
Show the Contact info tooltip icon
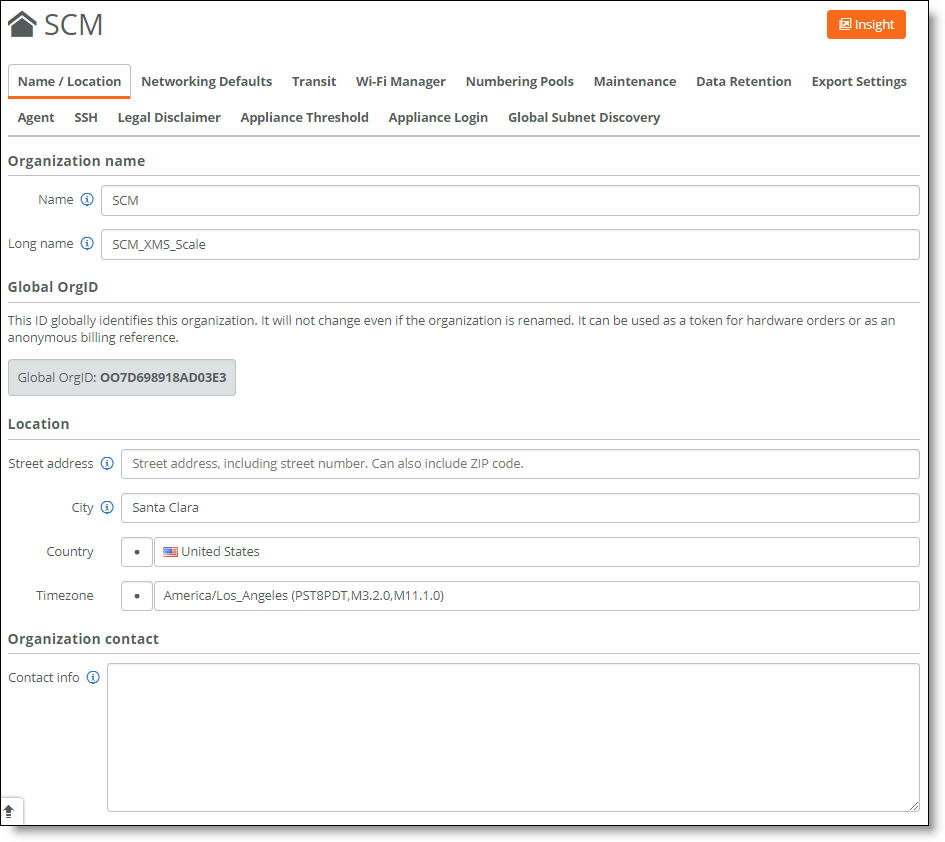93,677
